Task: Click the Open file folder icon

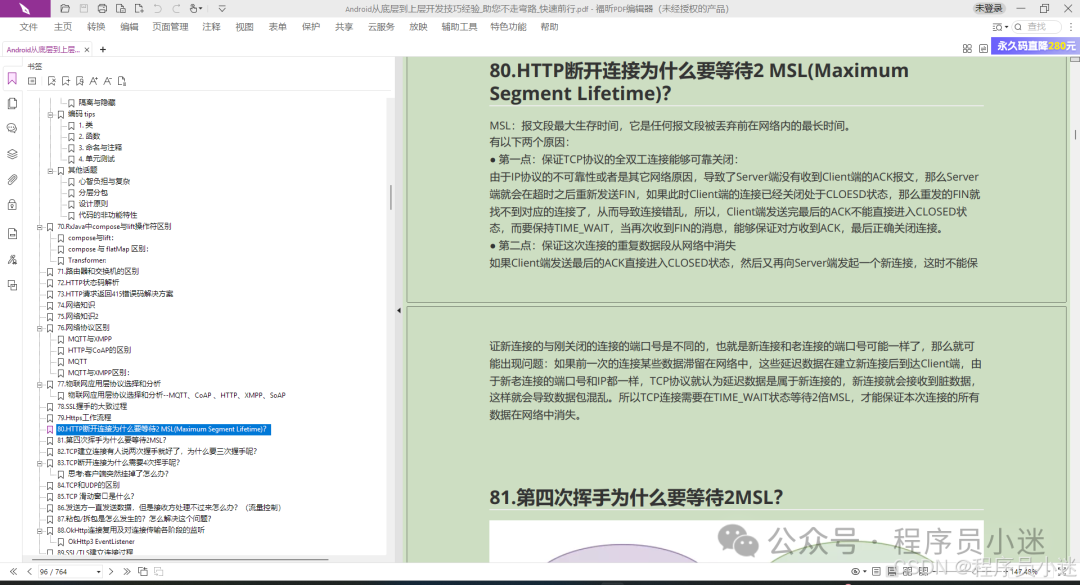Action: pyautogui.click(x=65, y=9)
